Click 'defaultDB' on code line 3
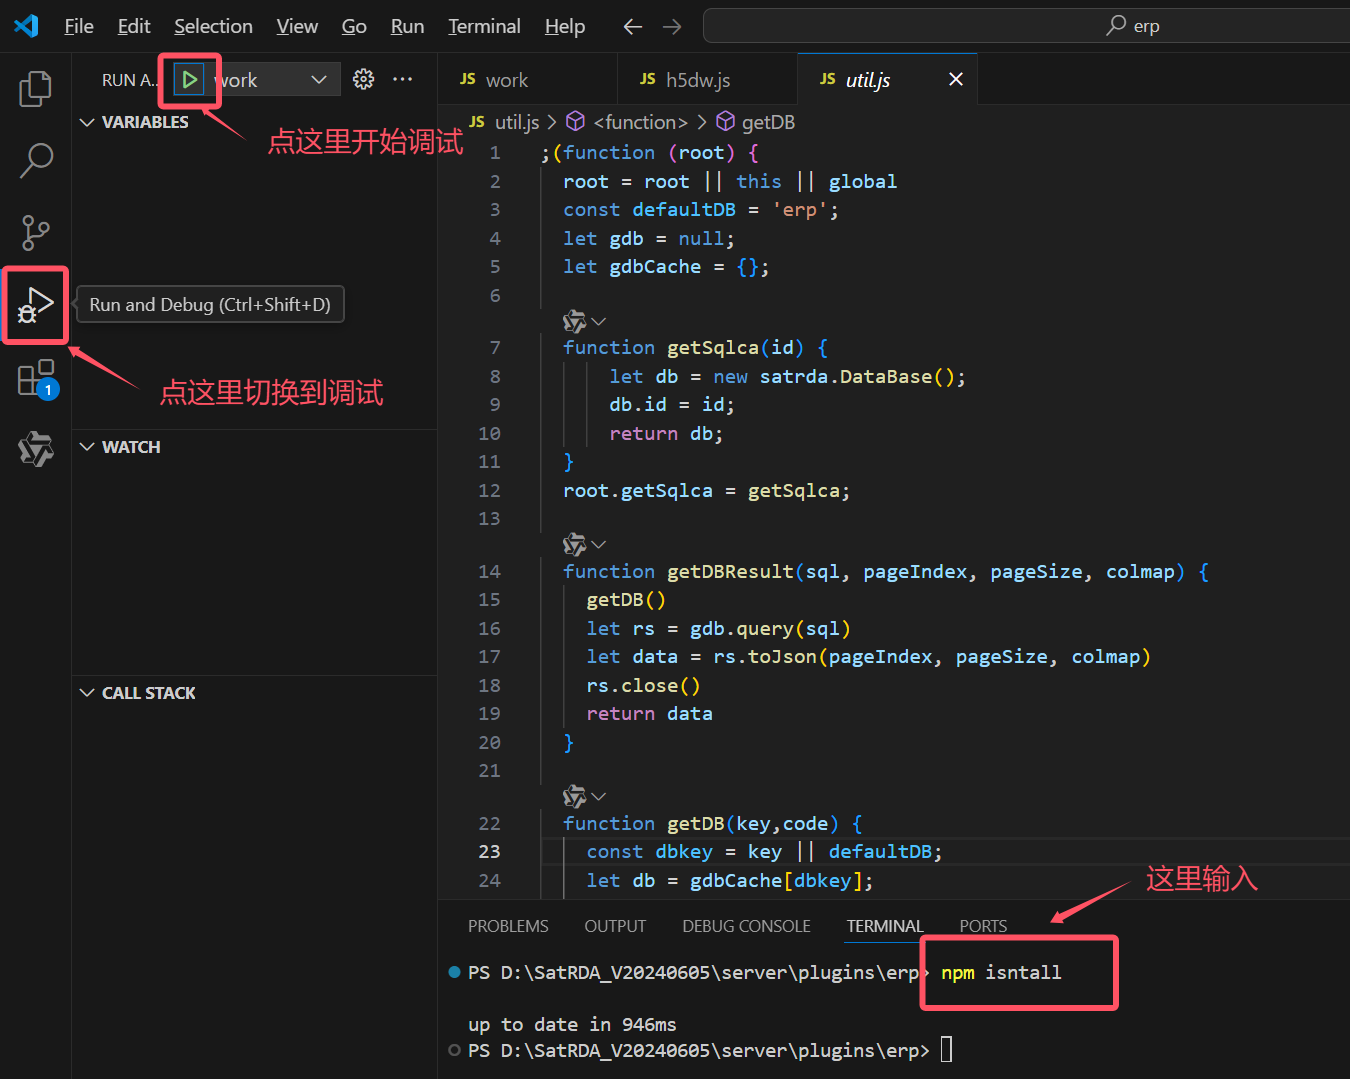 [684, 209]
